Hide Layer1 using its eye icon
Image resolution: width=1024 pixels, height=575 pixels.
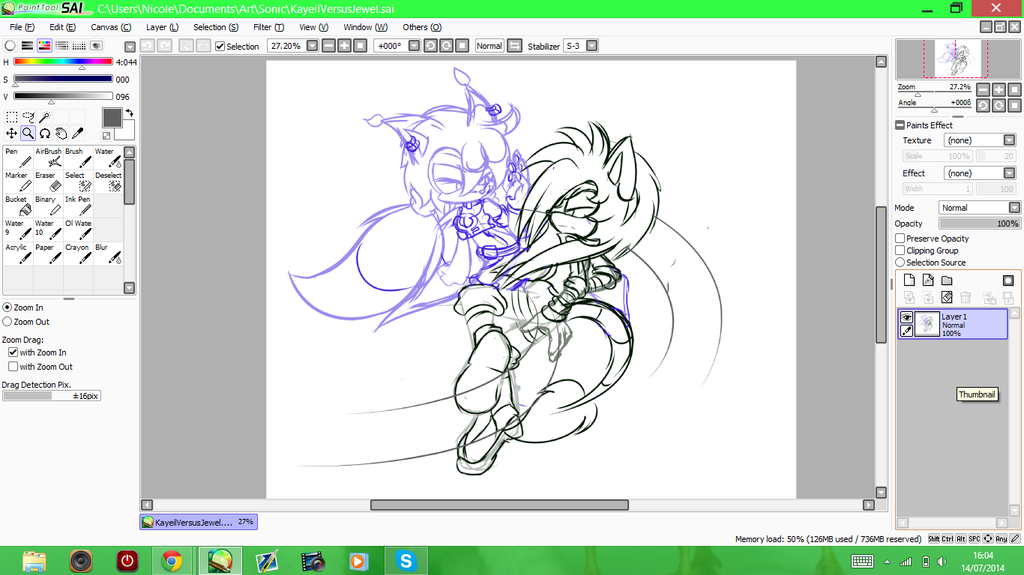click(906, 318)
